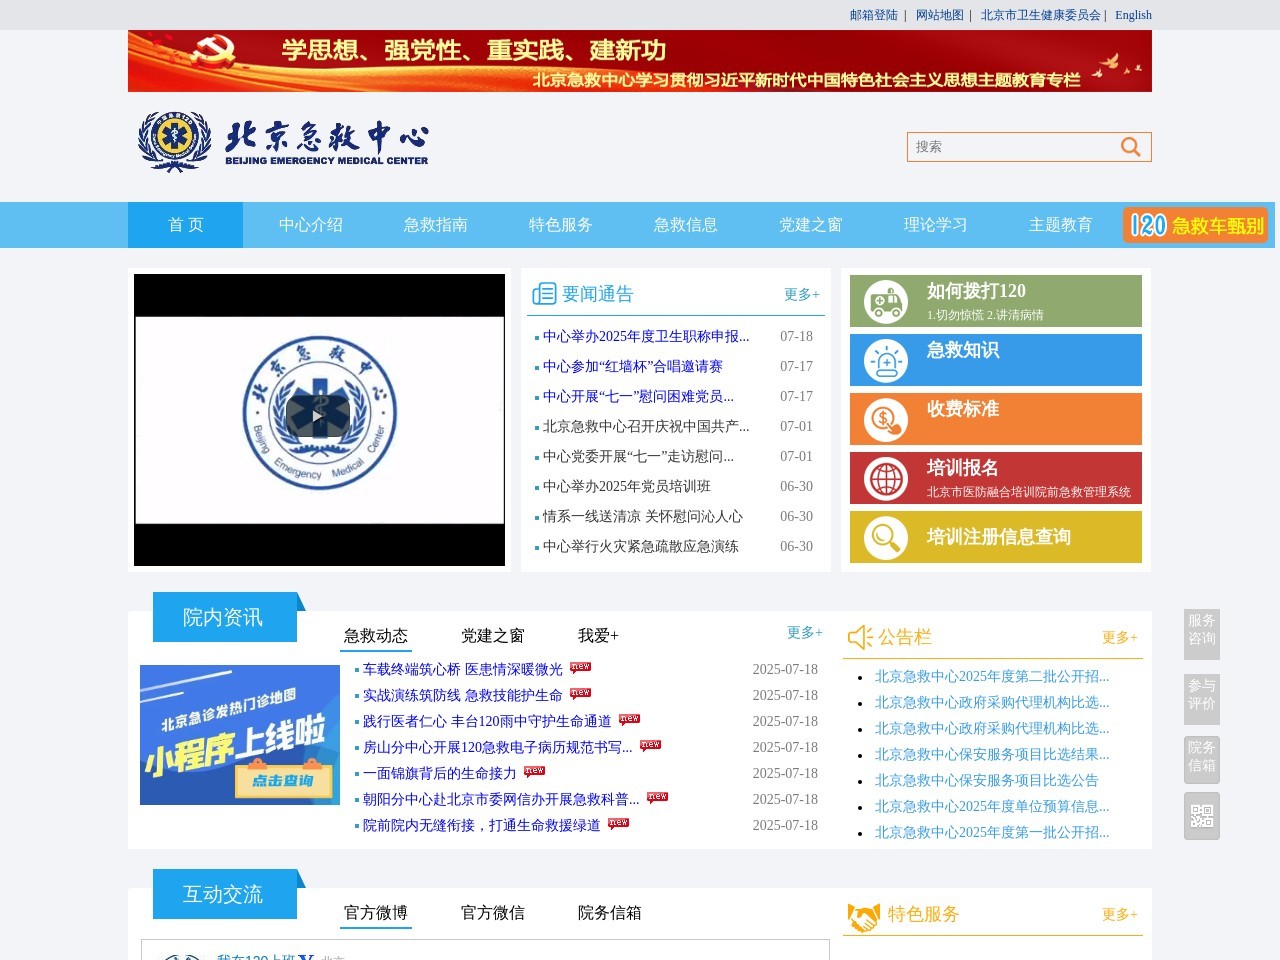Click into the 搜索 search field
Screen dimensions: 1280x960
[1010, 147]
